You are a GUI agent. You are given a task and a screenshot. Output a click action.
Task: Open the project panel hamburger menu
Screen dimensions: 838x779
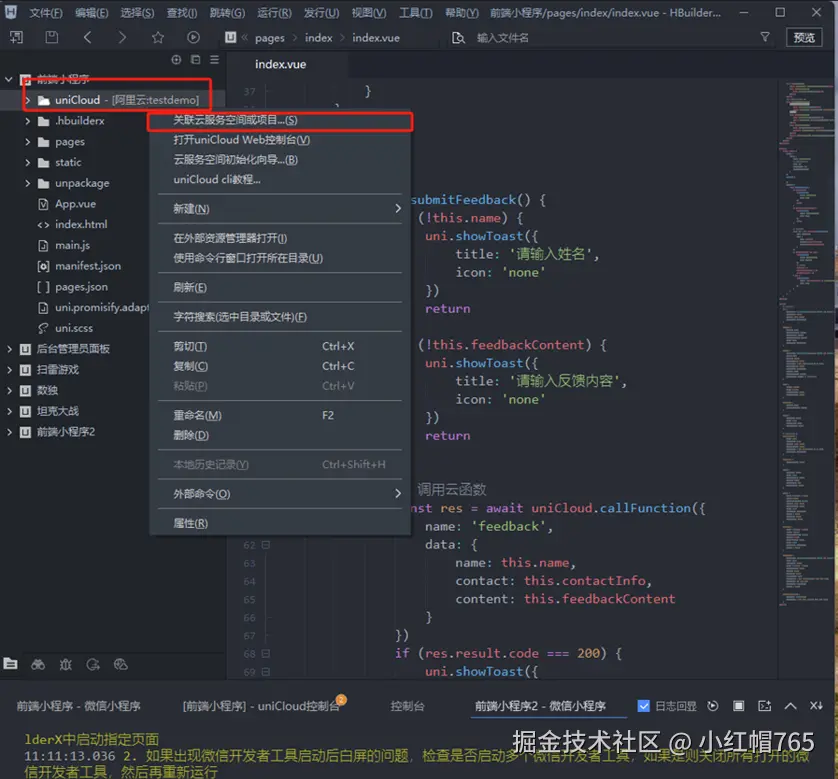[x=214, y=60]
